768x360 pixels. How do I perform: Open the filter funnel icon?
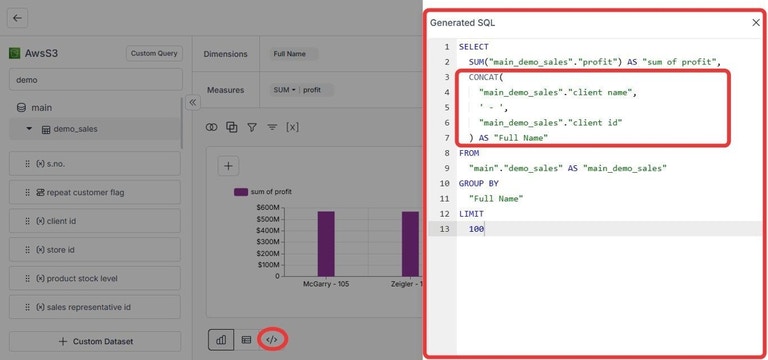(252, 127)
